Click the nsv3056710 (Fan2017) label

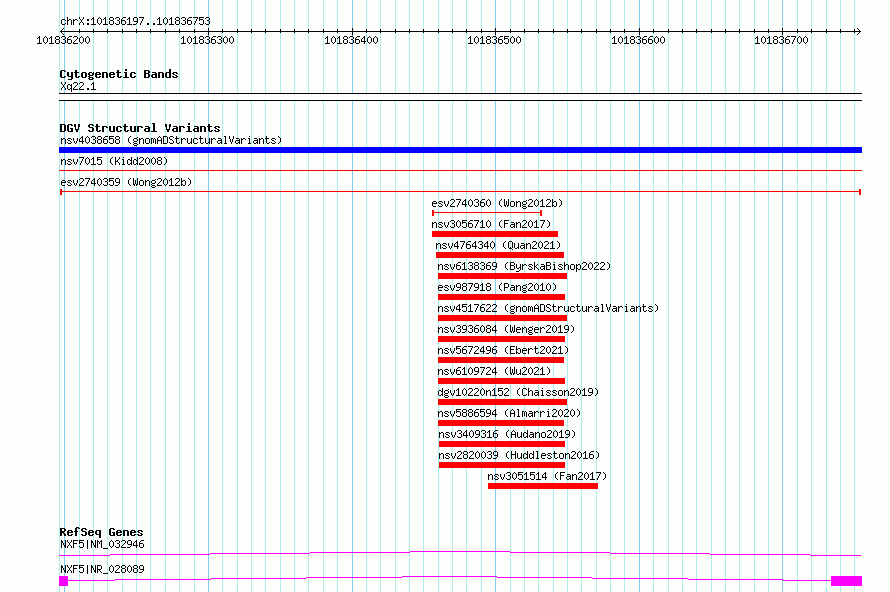(491, 224)
